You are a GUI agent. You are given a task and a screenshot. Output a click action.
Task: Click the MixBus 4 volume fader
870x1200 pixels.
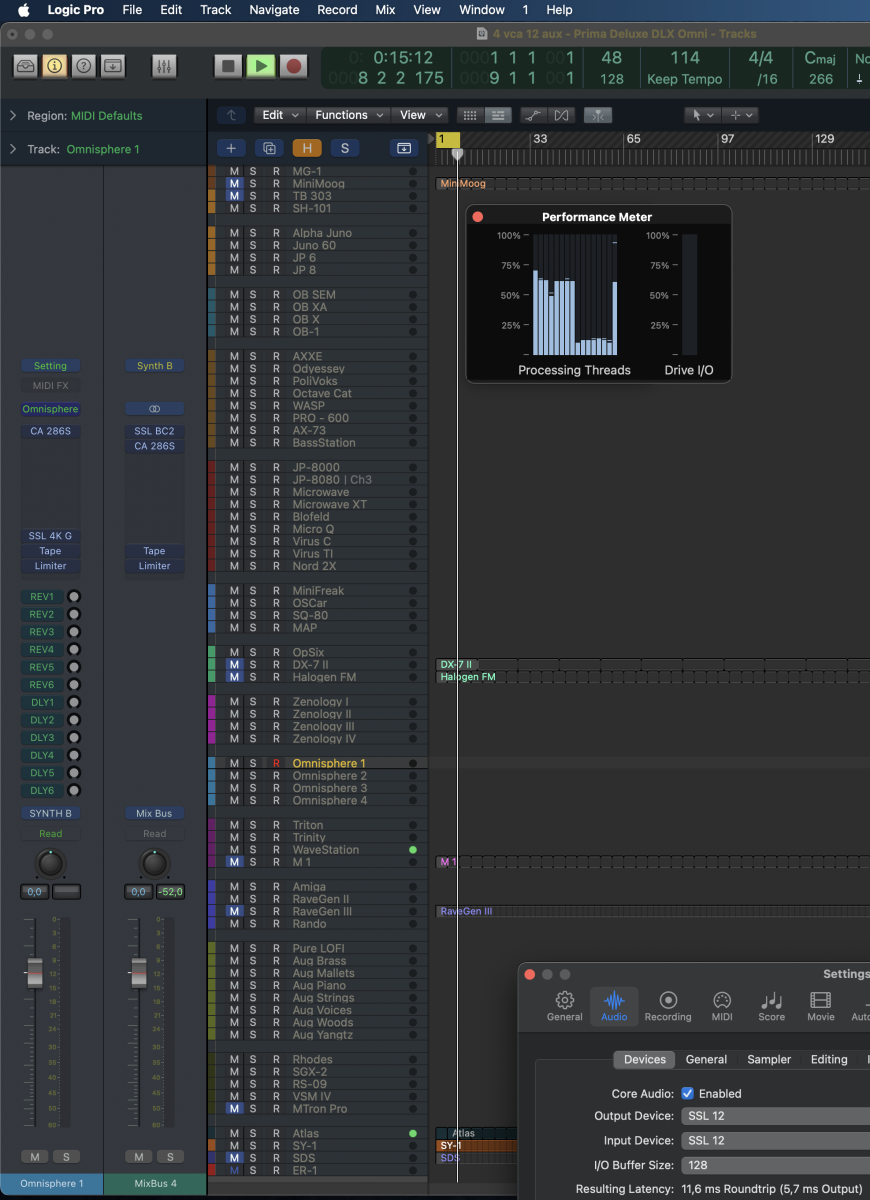click(x=139, y=971)
